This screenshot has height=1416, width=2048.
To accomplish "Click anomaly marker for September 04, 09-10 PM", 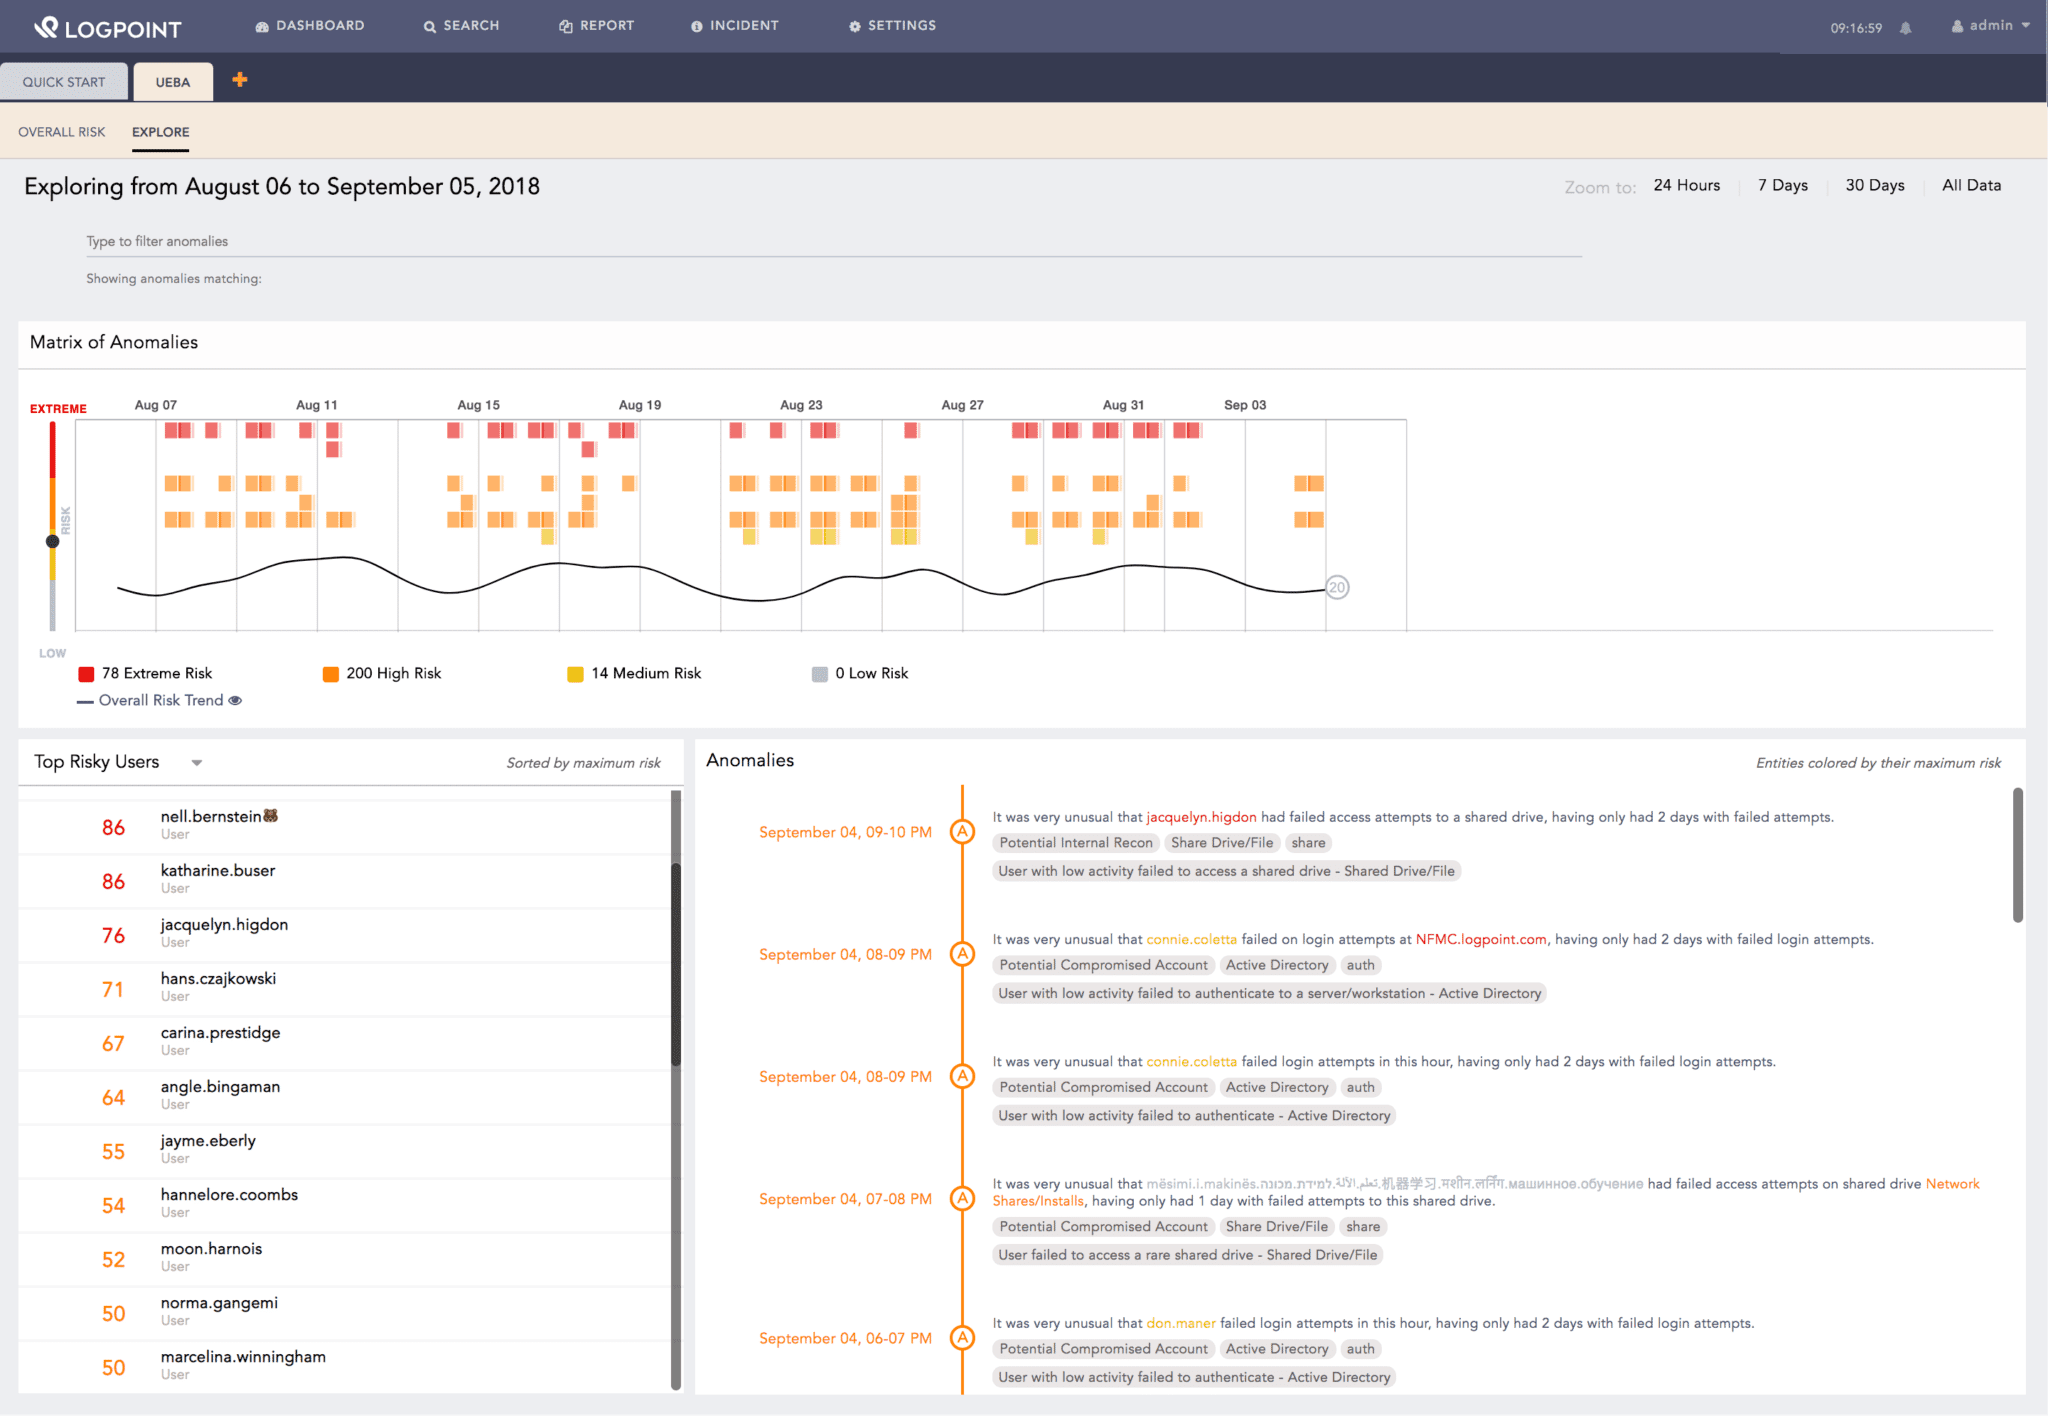I will (x=962, y=832).
